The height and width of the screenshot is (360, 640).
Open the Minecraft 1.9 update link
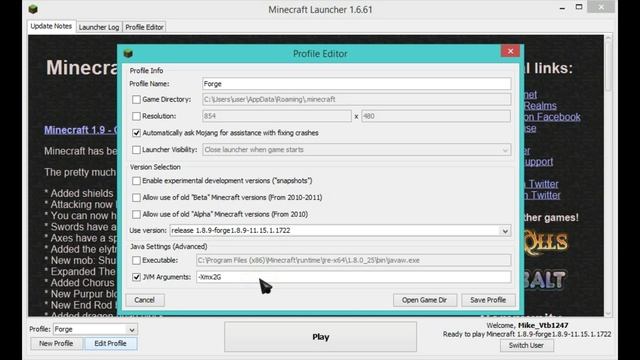(x=81, y=130)
